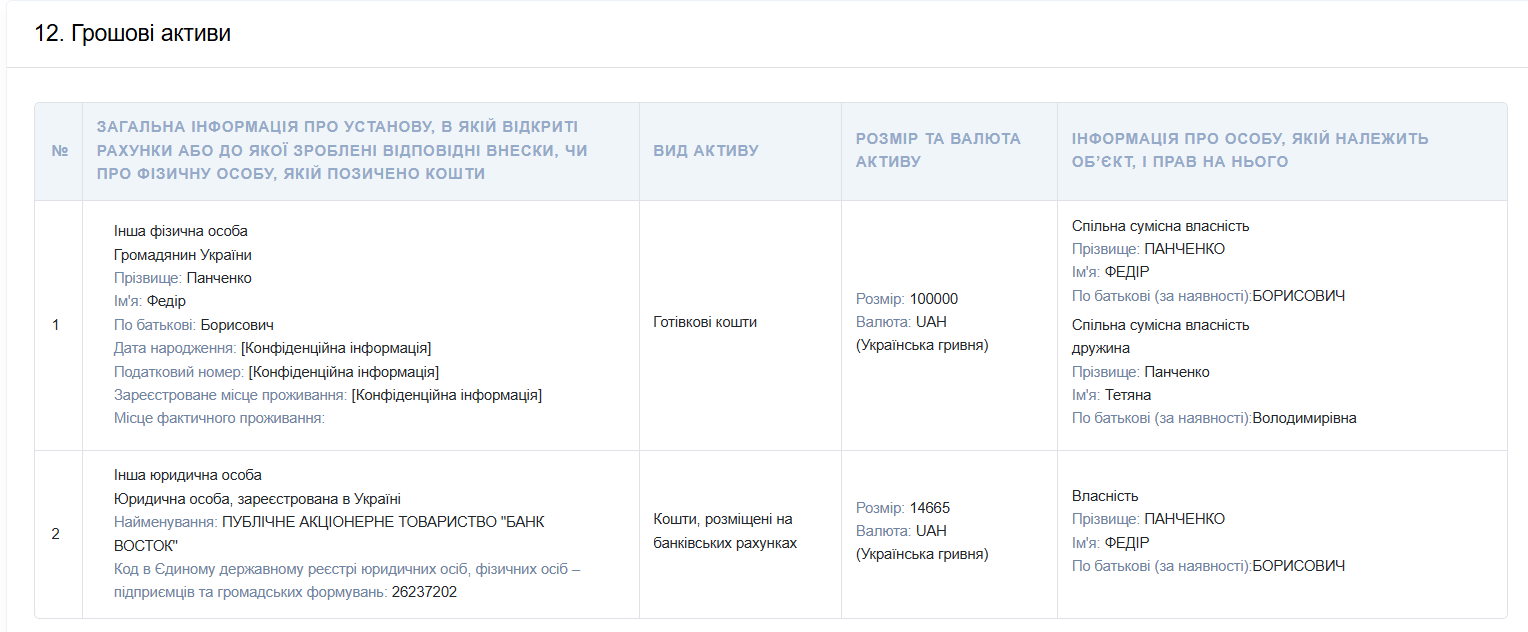Select the "Вид активу" column header
1528x632 pixels.
click(x=706, y=151)
